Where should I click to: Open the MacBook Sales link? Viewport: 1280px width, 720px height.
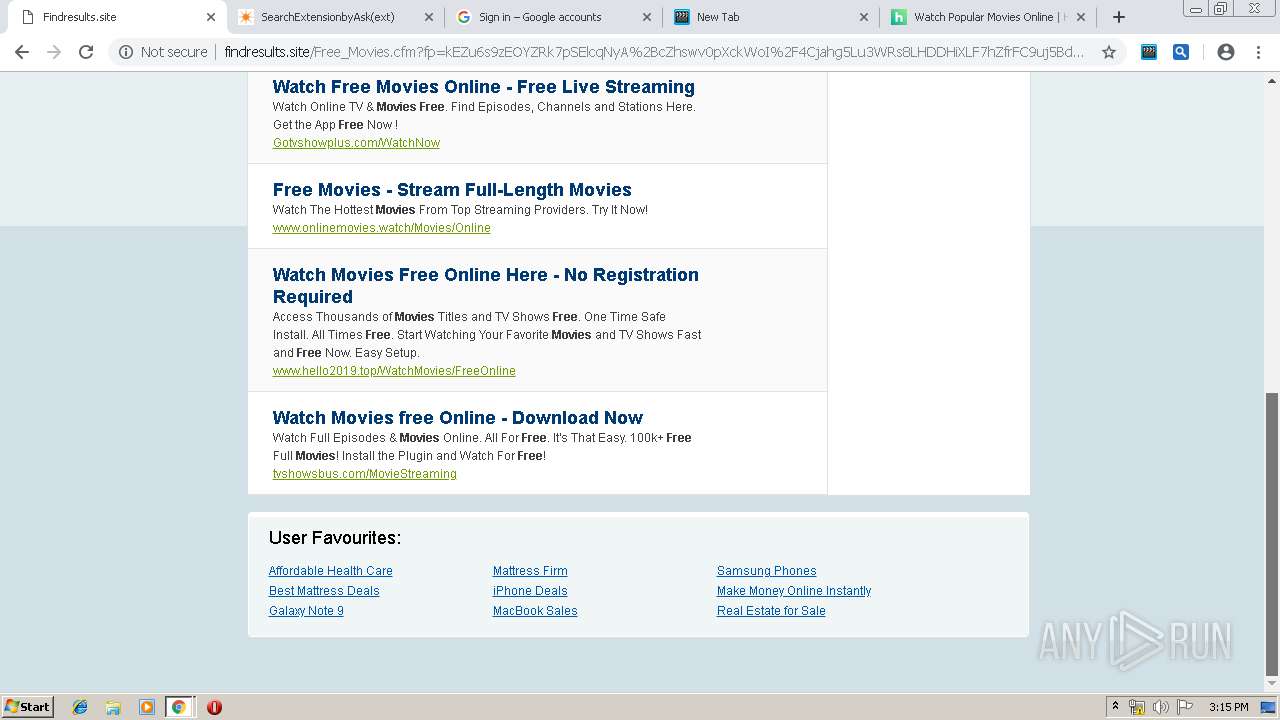click(535, 611)
